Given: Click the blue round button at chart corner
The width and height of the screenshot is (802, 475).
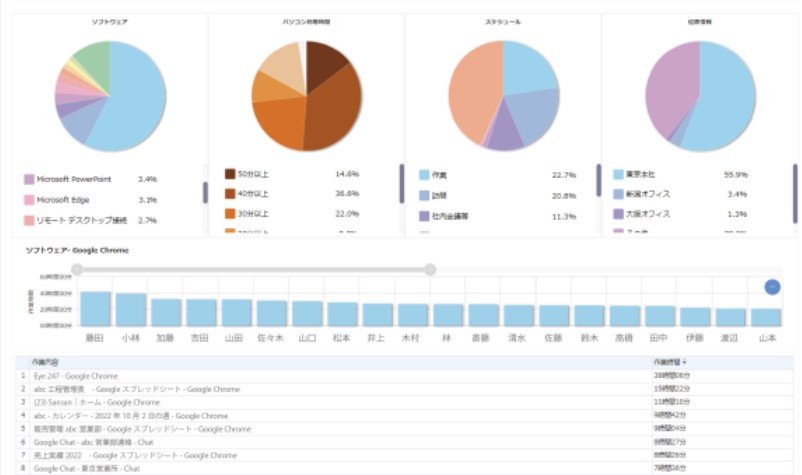Looking at the screenshot, I should (772, 287).
